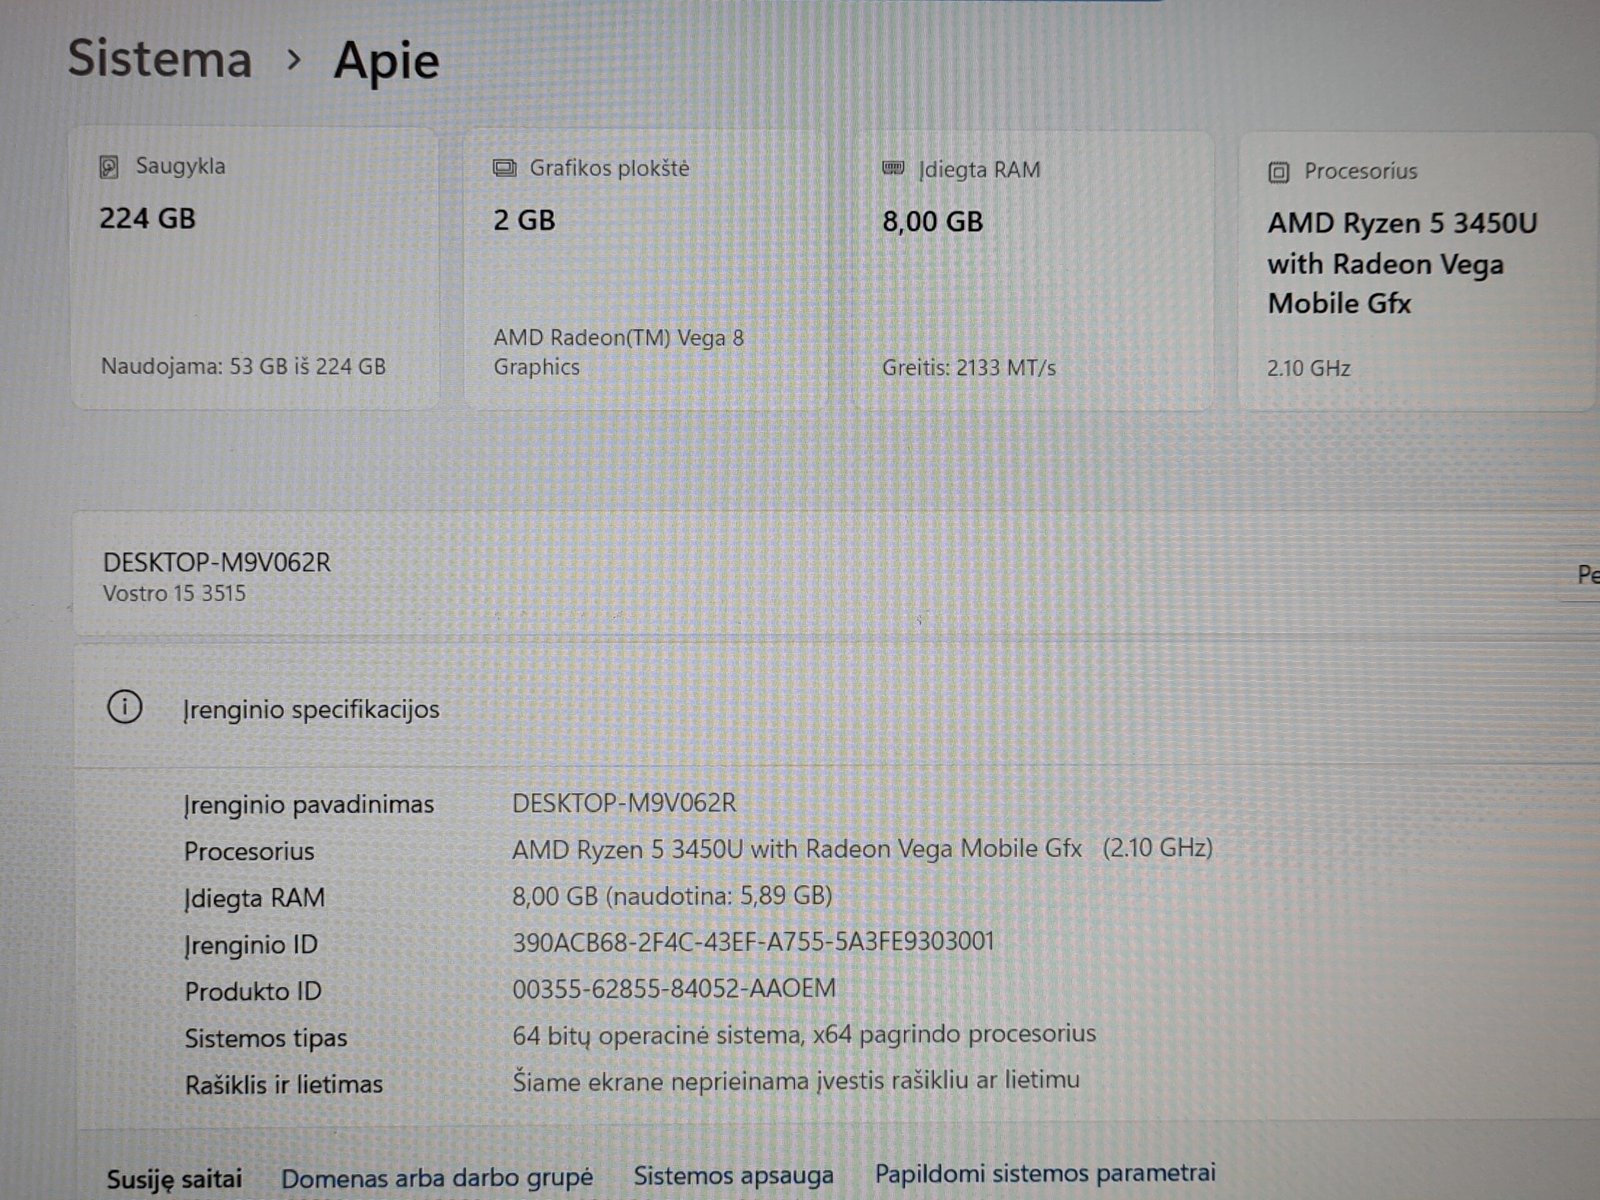The image size is (1600, 1200).
Task: Open the AMD Ryzen 5 3450U processor tile
Action: tap(1416, 272)
